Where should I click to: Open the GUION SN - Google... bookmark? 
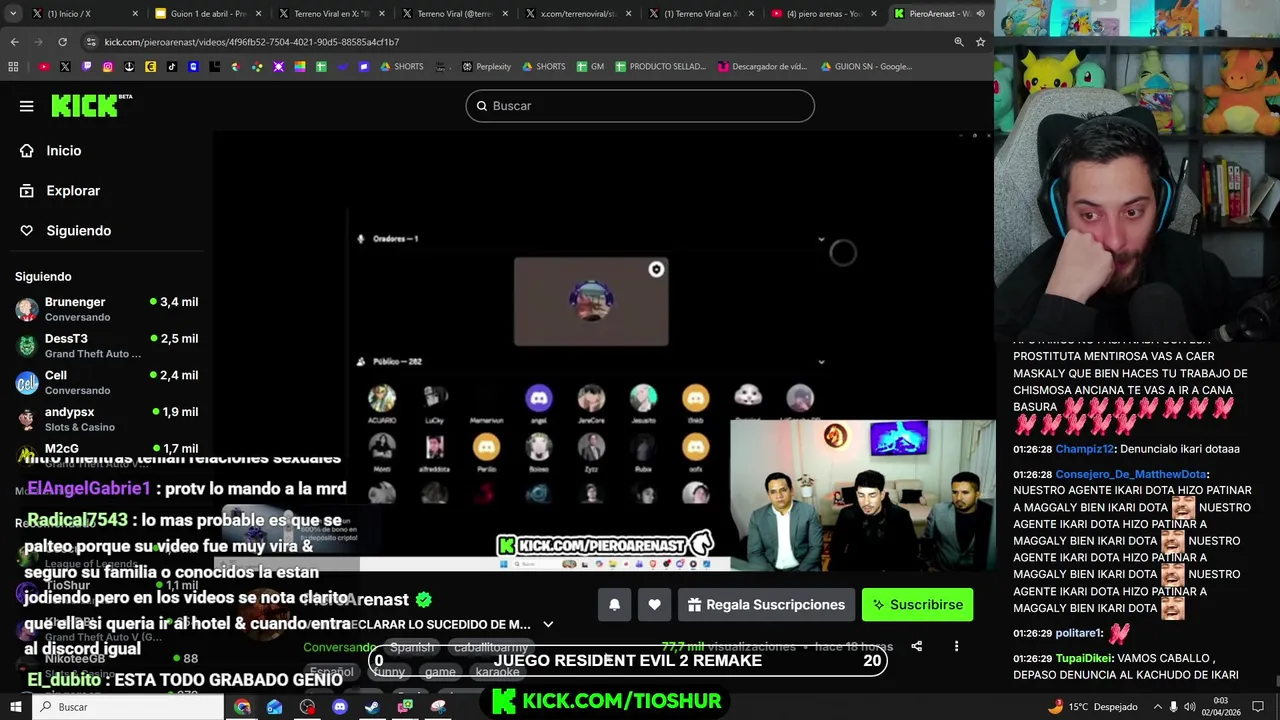pyautogui.click(x=866, y=67)
